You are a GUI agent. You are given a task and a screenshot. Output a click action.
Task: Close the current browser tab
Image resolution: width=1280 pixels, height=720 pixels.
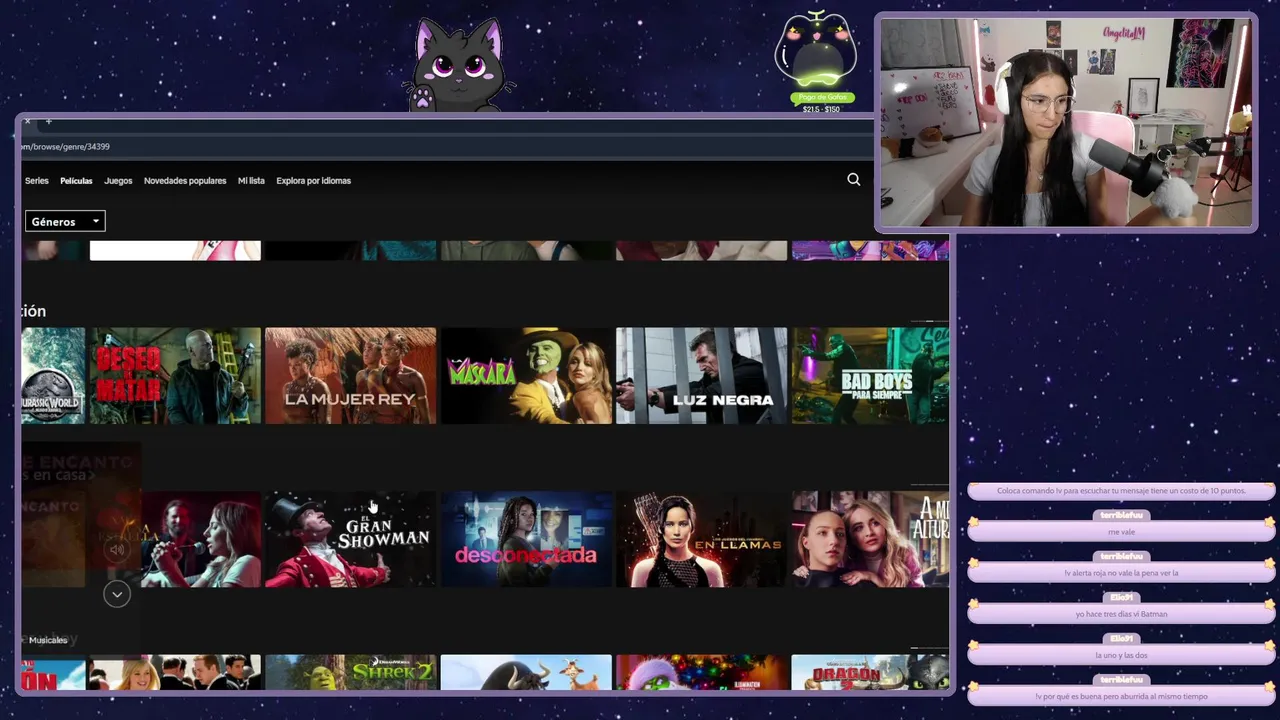click(27, 122)
